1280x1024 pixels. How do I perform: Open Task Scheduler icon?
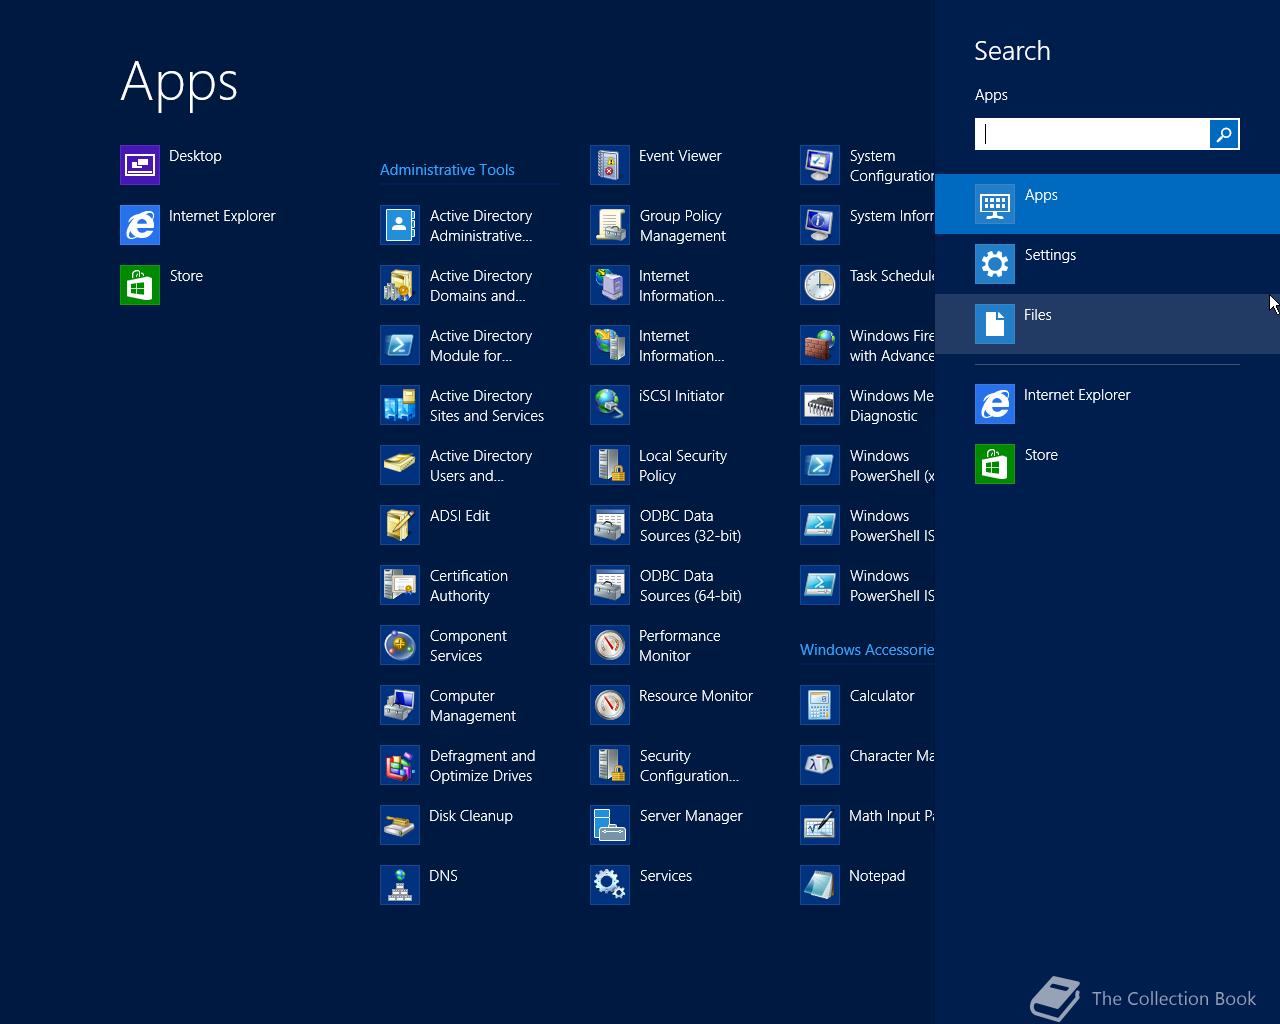click(820, 285)
